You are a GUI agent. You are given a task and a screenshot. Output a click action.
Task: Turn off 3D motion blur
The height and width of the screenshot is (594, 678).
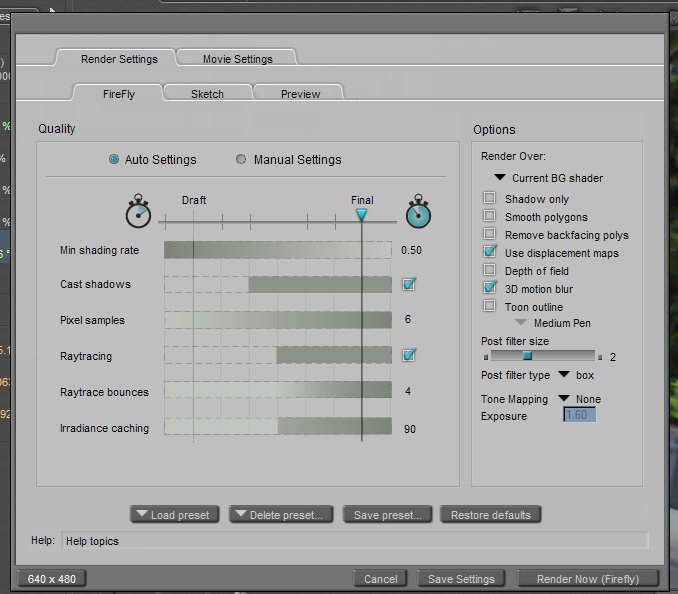tap(490, 289)
